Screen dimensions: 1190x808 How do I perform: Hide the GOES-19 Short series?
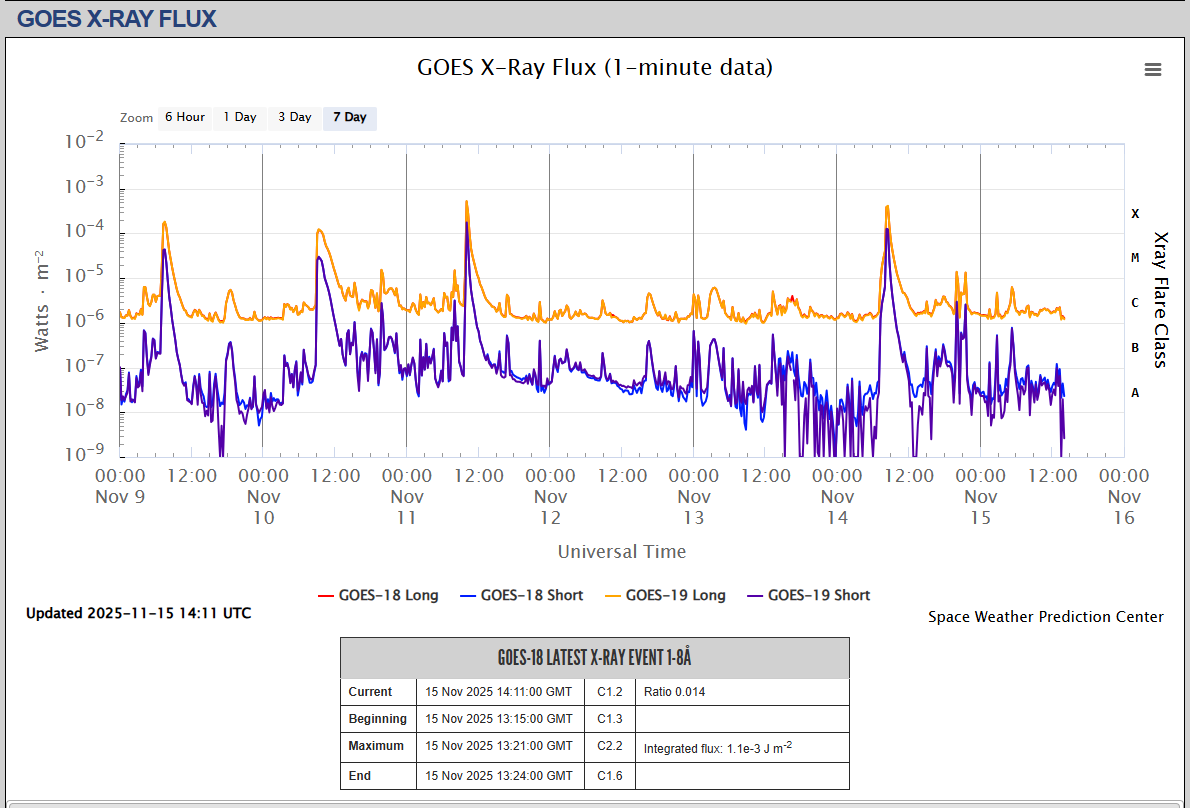pos(808,595)
